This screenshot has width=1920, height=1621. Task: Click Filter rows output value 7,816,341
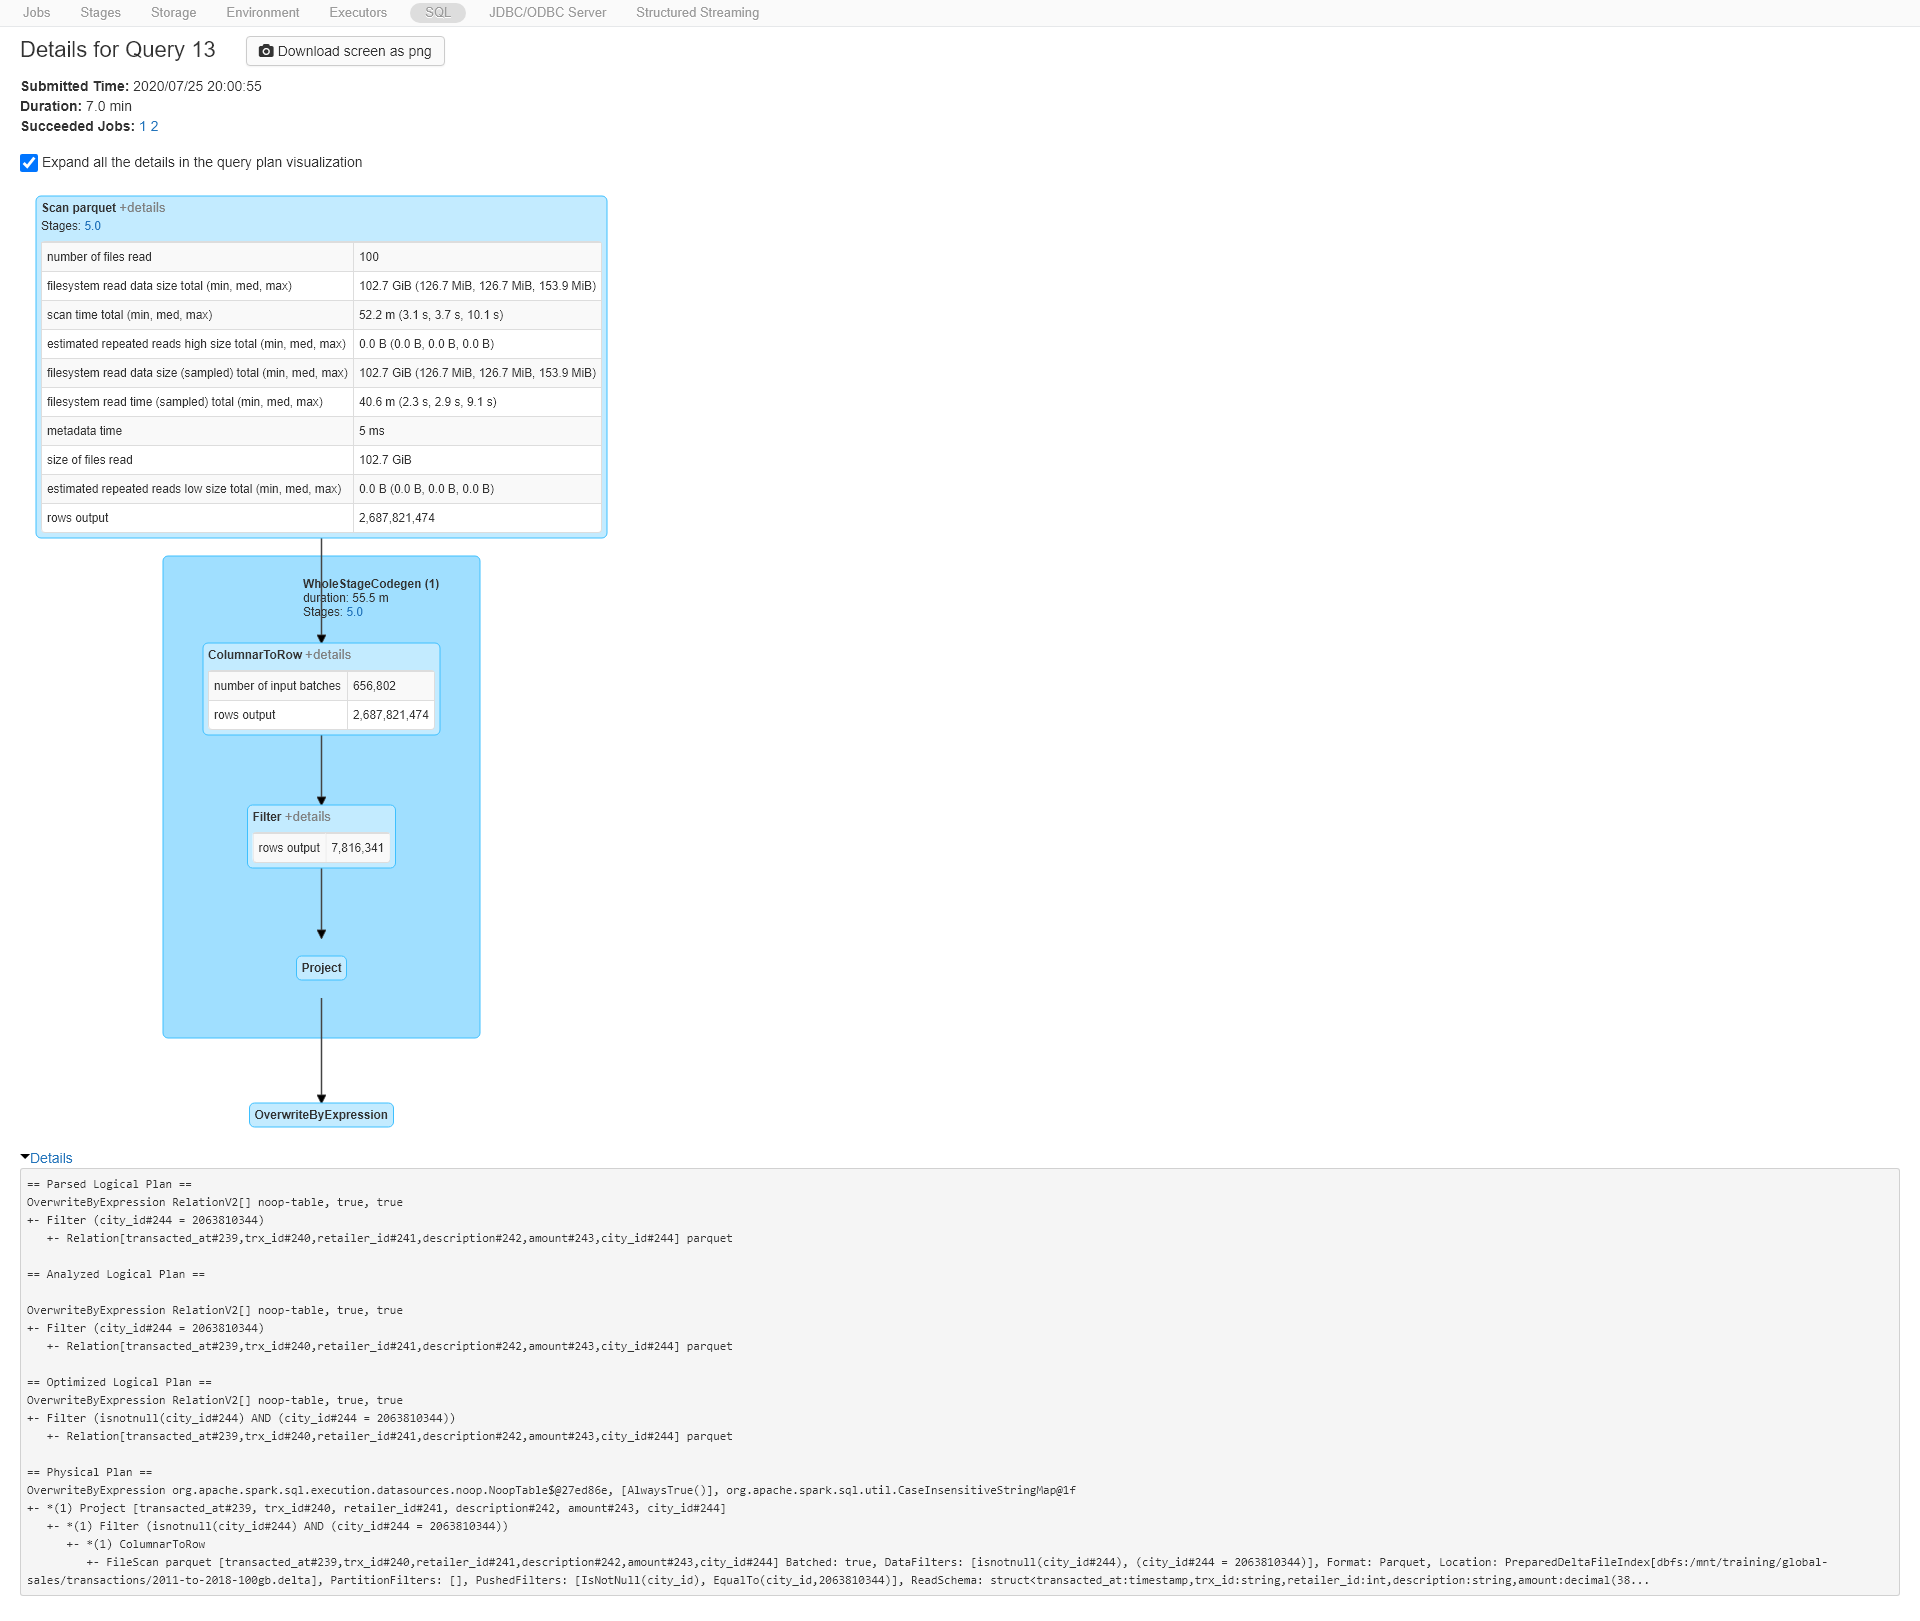tap(357, 848)
